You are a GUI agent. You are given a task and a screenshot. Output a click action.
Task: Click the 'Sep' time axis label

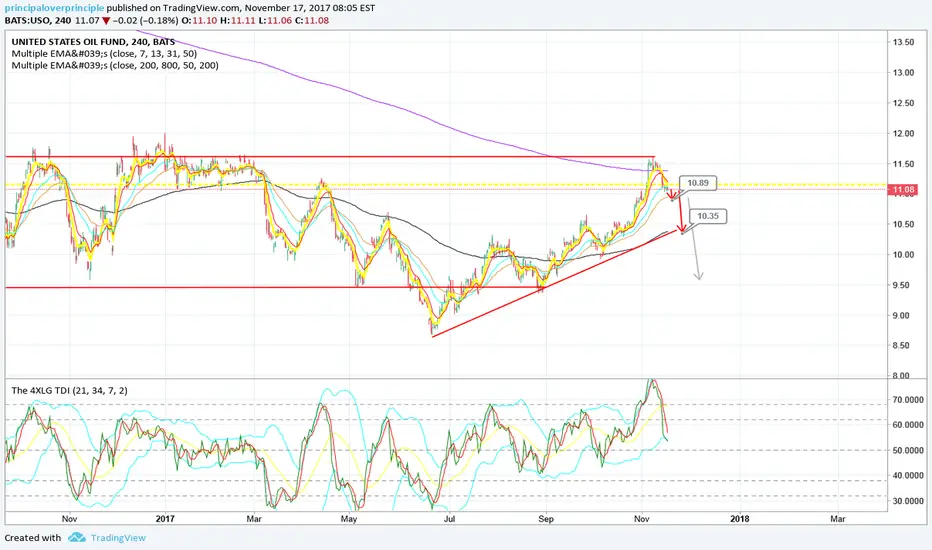click(546, 518)
